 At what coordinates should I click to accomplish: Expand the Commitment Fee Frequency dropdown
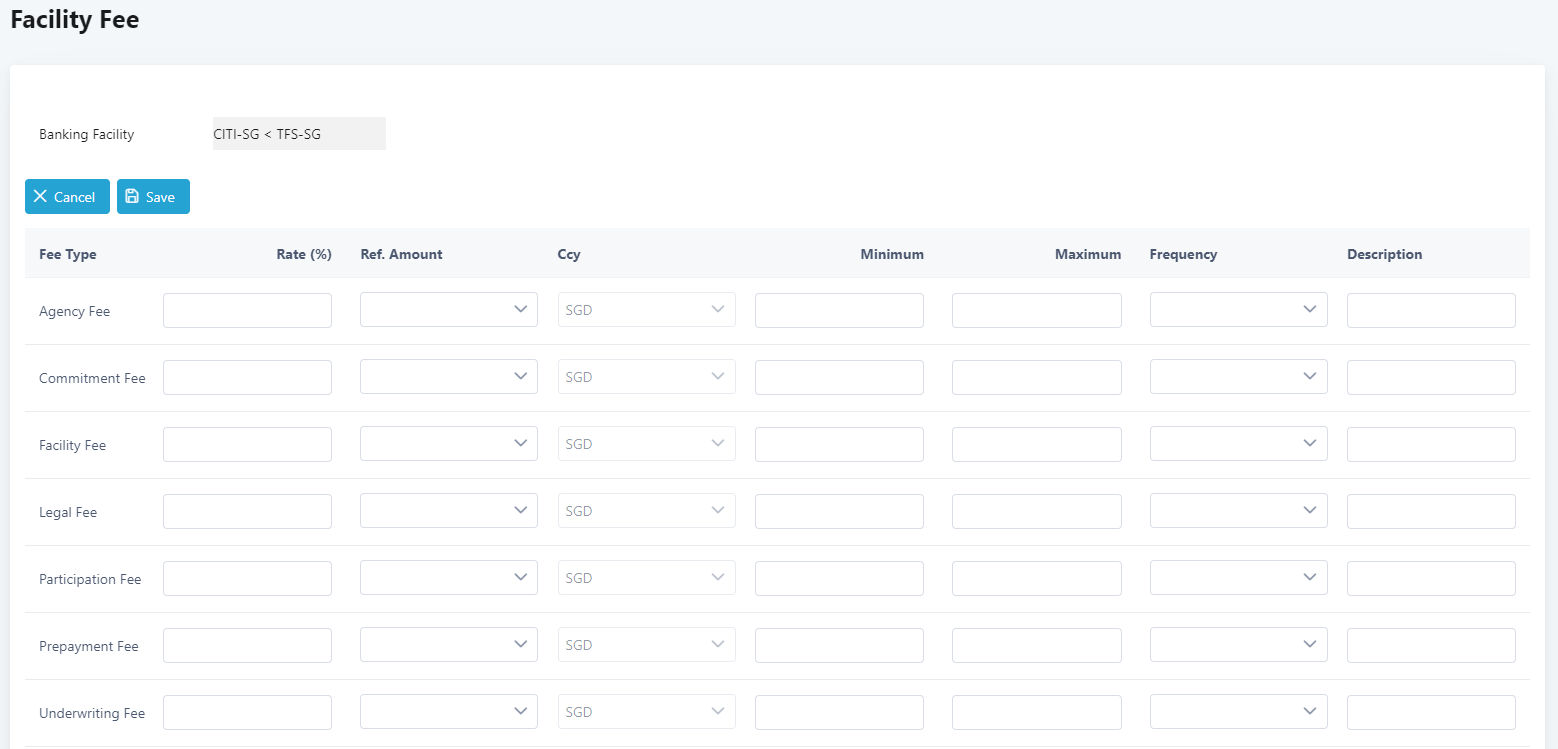point(1238,377)
